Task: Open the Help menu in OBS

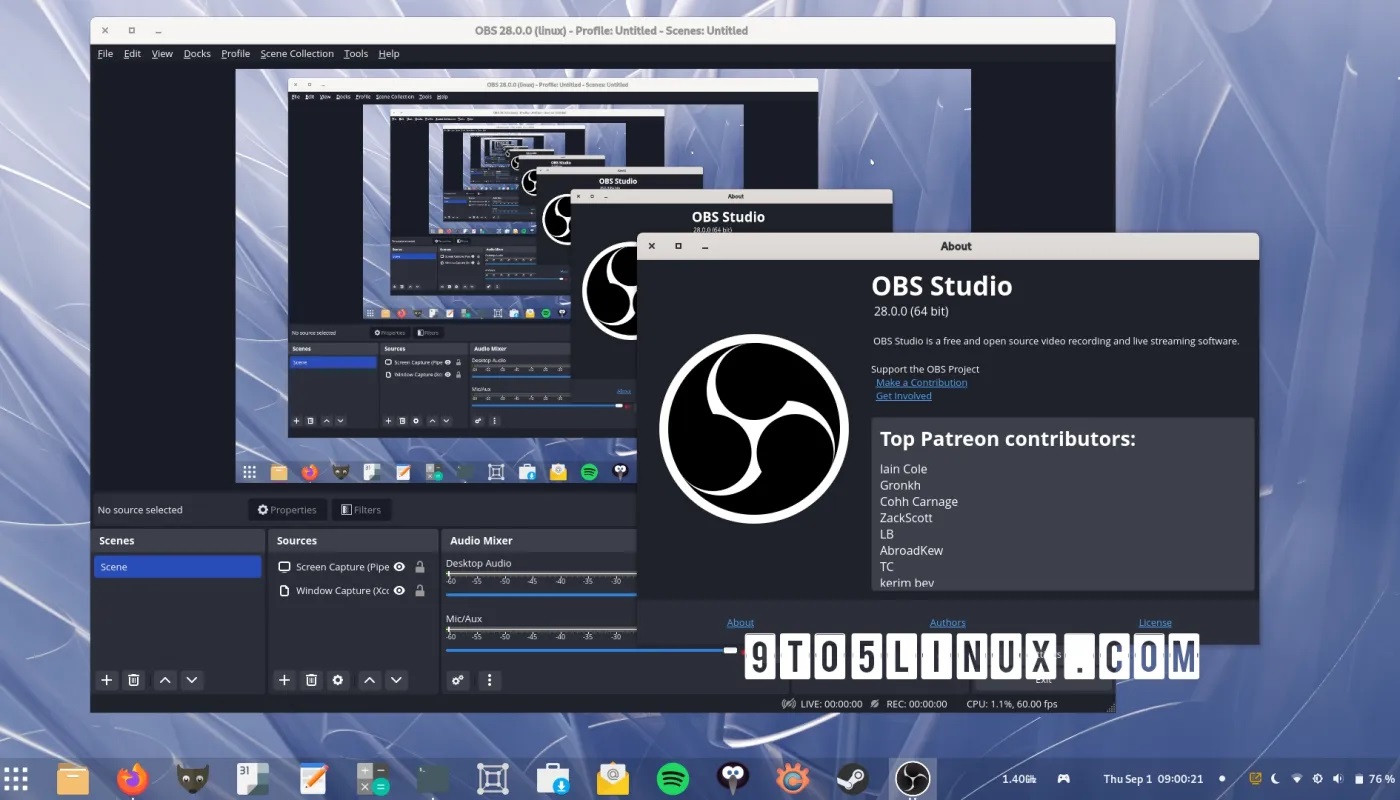Action: coord(389,54)
